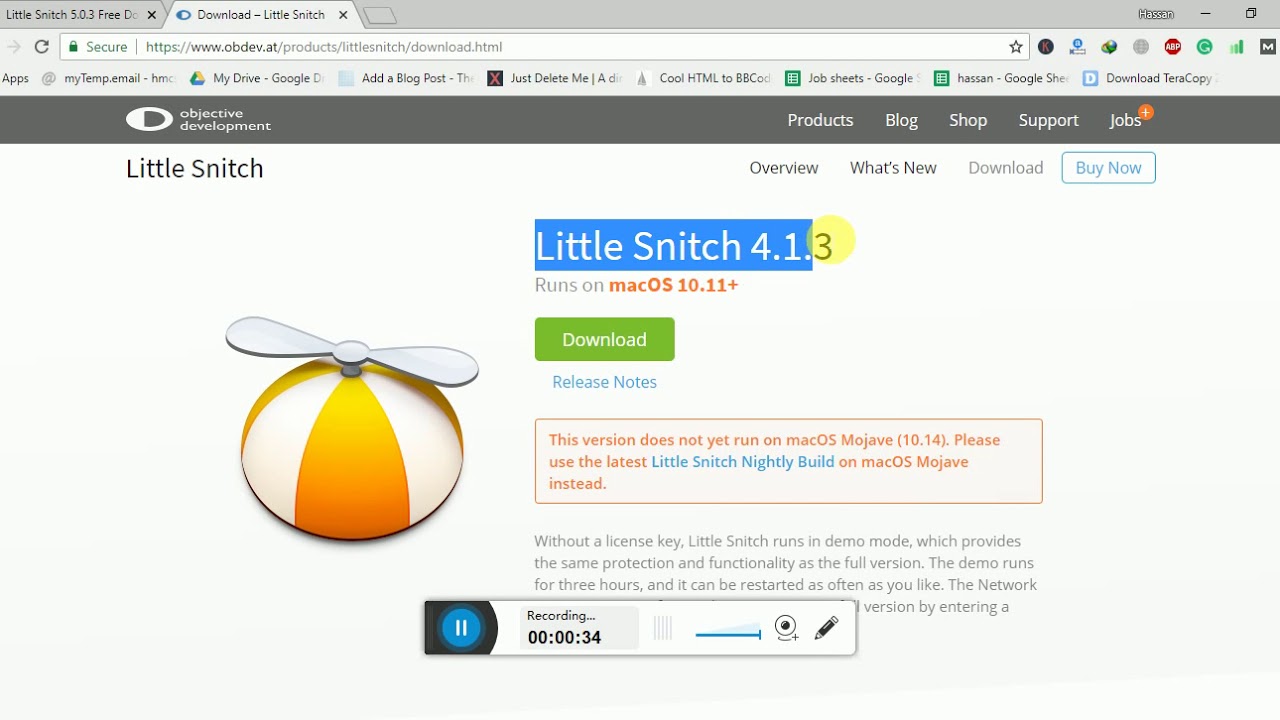Click the green bar chart extension icon

(x=1237, y=47)
